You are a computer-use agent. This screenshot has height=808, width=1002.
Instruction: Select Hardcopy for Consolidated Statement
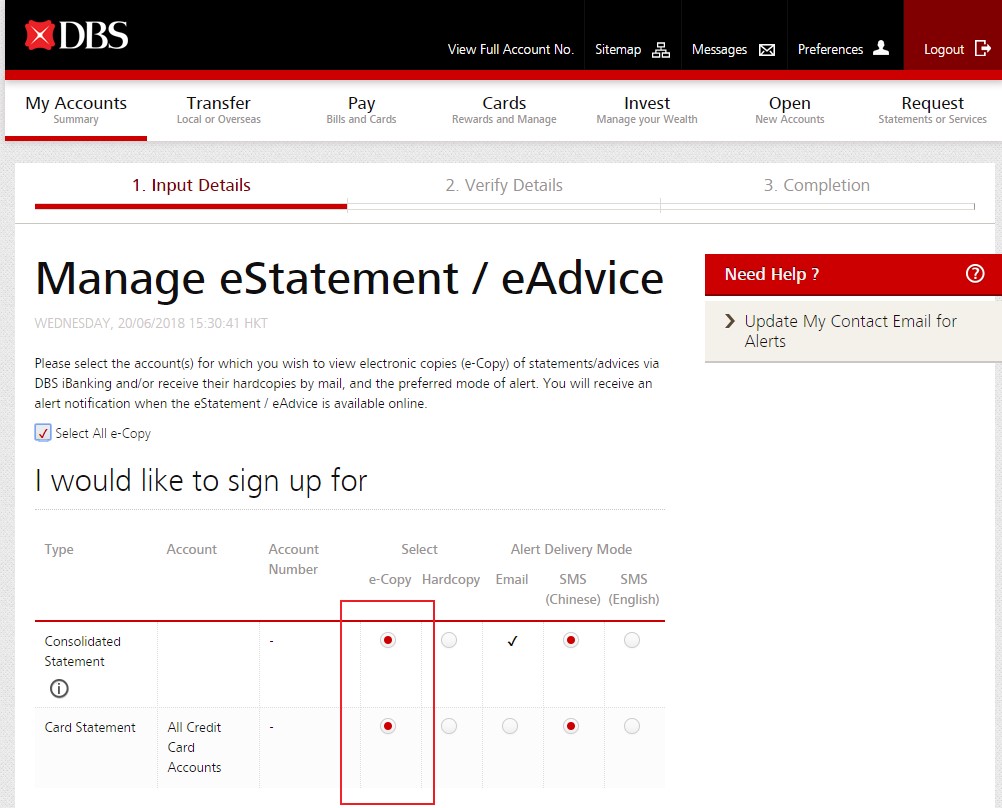point(449,640)
